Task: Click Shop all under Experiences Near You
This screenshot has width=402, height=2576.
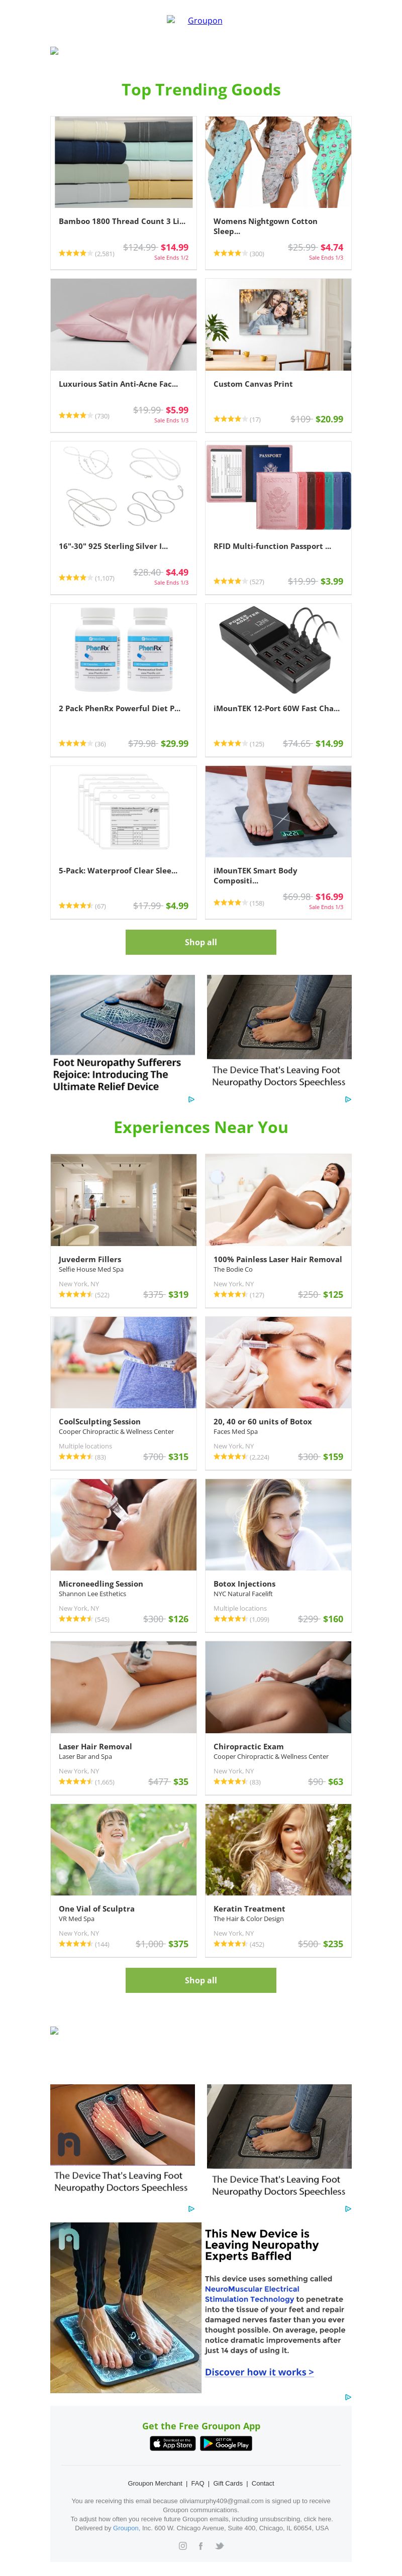Action: [x=201, y=1980]
